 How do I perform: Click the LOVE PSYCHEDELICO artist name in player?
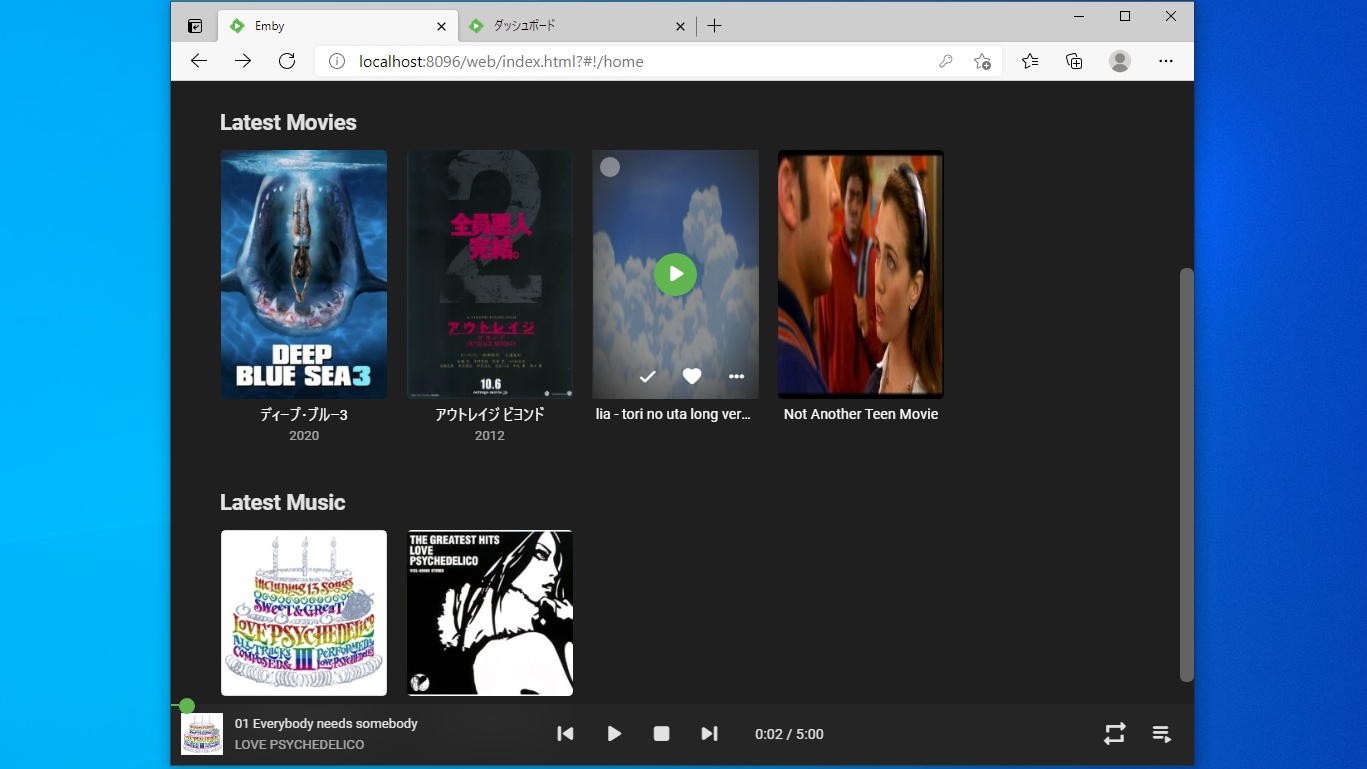pos(299,745)
